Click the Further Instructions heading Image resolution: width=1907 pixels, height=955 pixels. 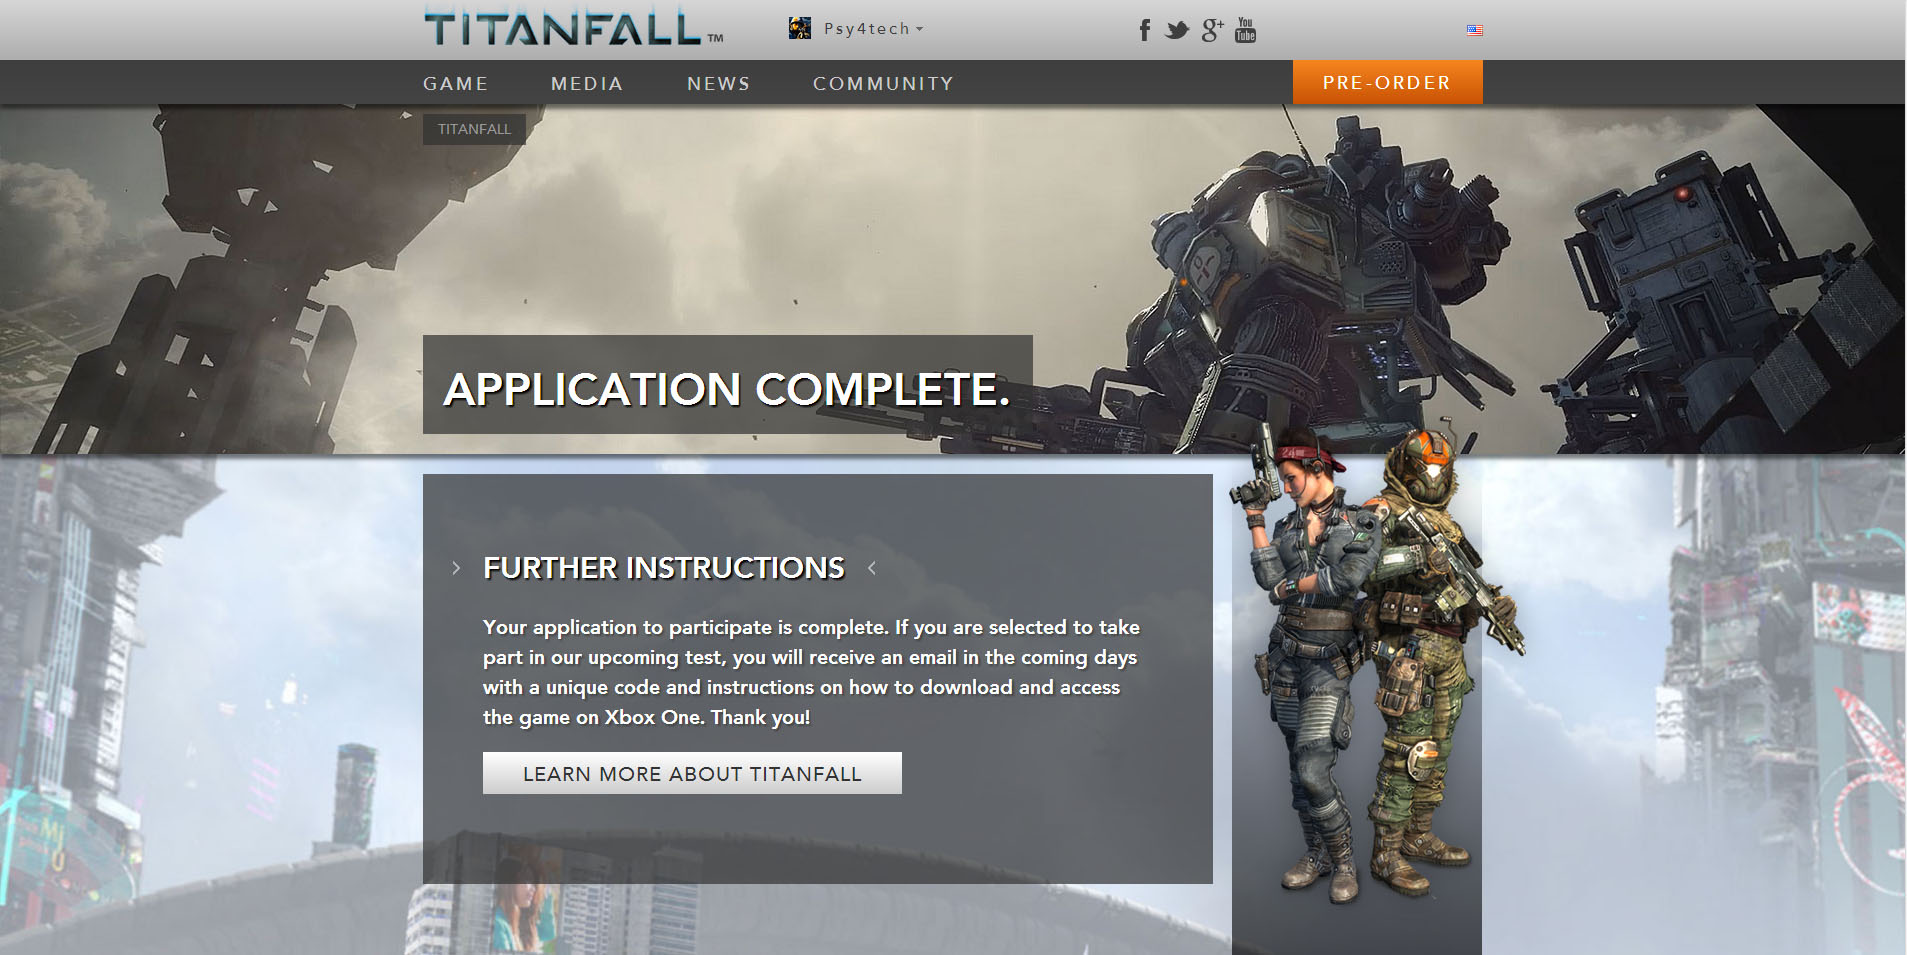664,568
